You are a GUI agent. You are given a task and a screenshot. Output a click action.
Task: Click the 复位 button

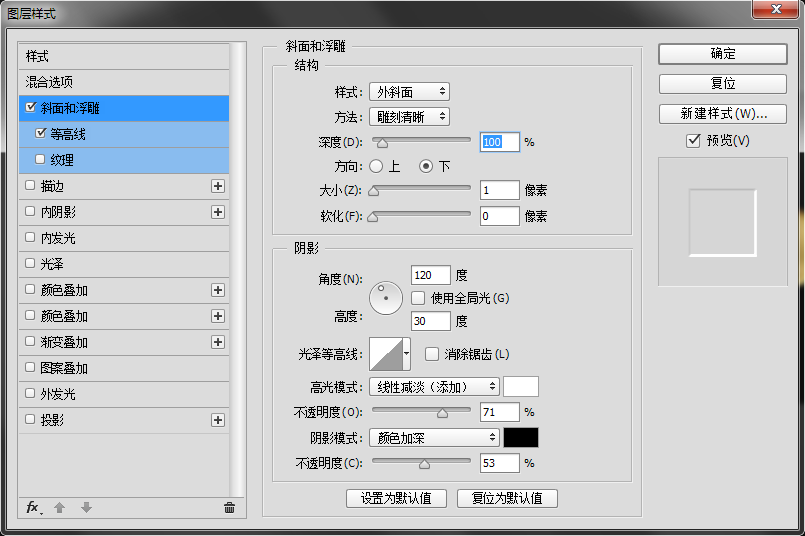pyautogui.click(x=722, y=84)
